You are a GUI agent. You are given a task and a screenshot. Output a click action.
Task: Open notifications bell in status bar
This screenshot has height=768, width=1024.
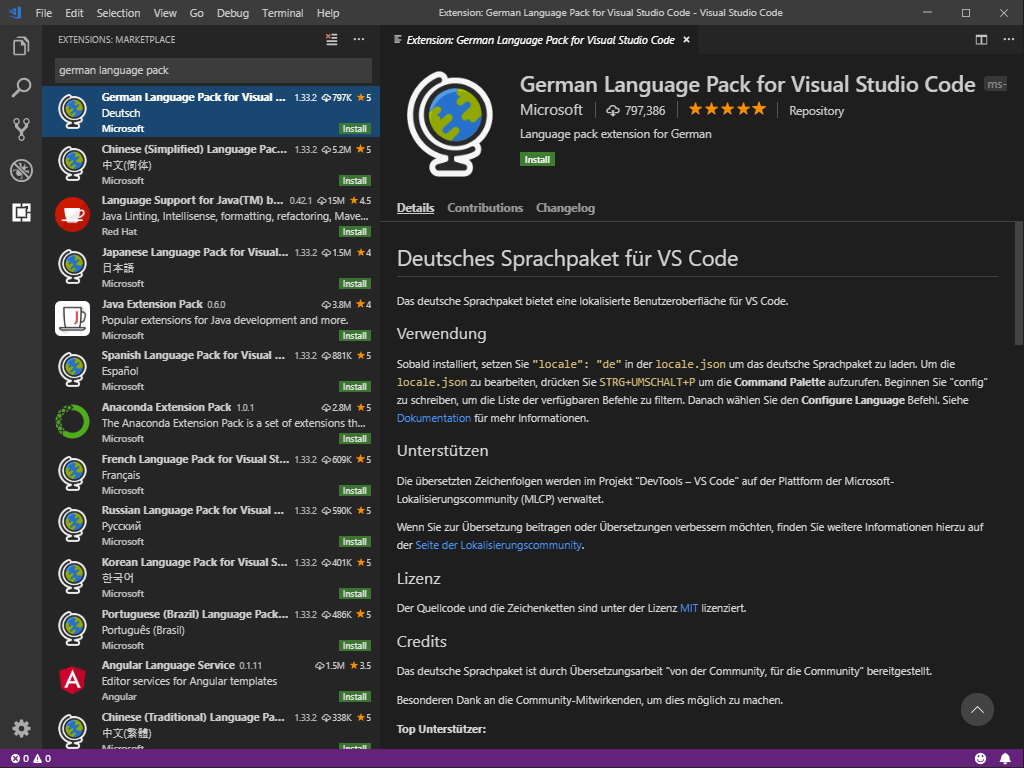click(1005, 758)
